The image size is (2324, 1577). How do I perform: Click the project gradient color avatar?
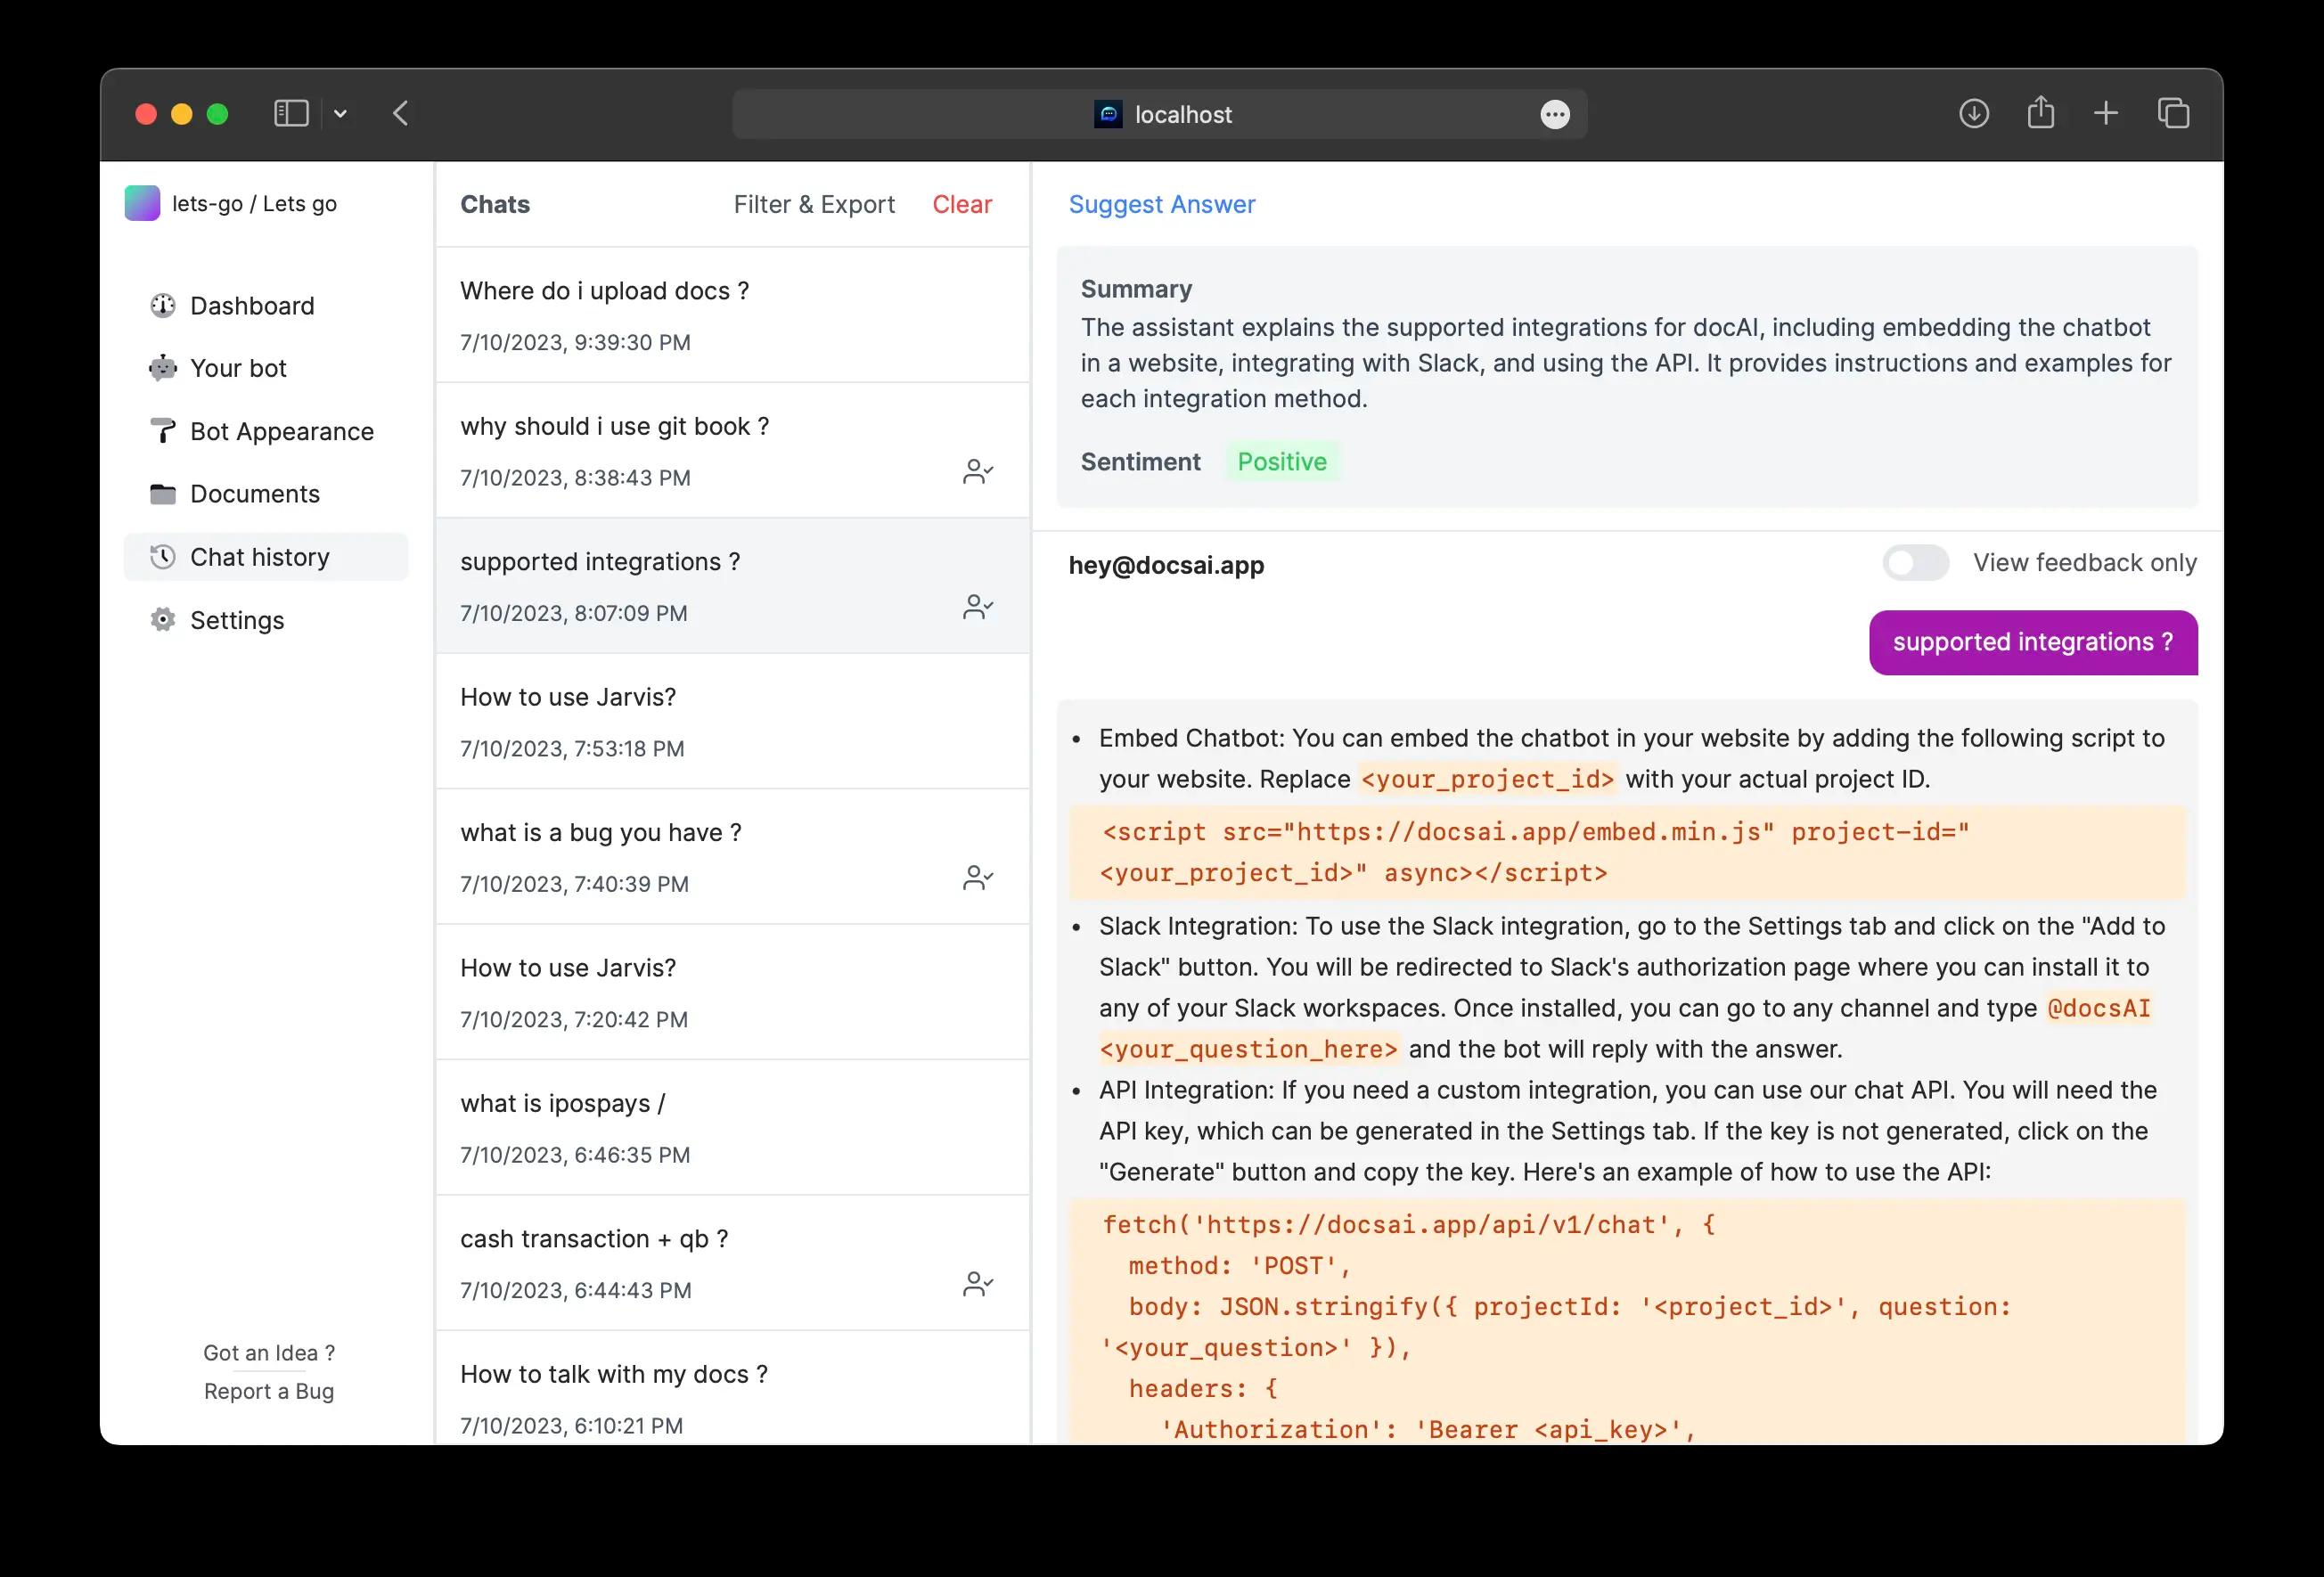coord(142,203)
